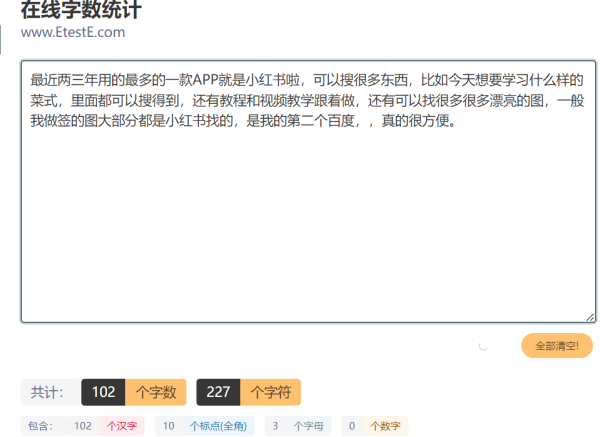Select the 227 个字符 total count

[x=248, y=392]
